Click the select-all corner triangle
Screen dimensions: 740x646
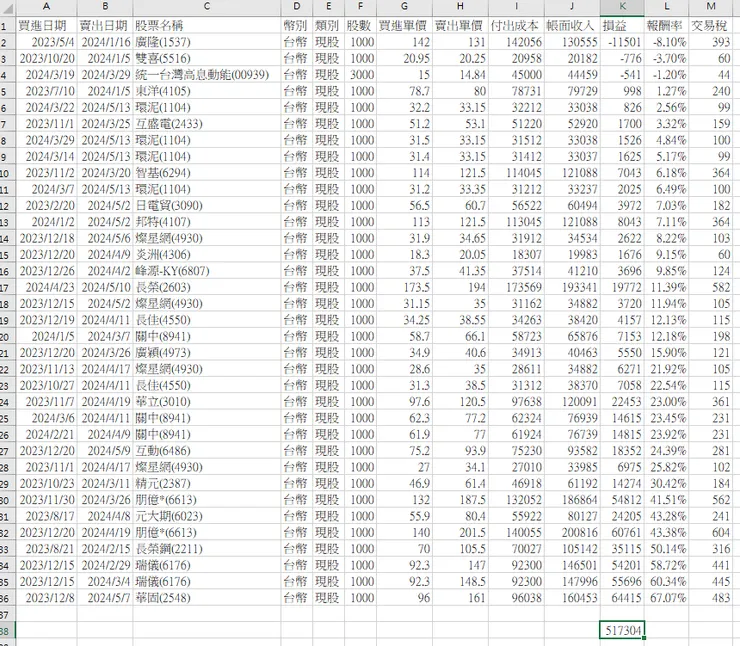(x=8, y=8)
